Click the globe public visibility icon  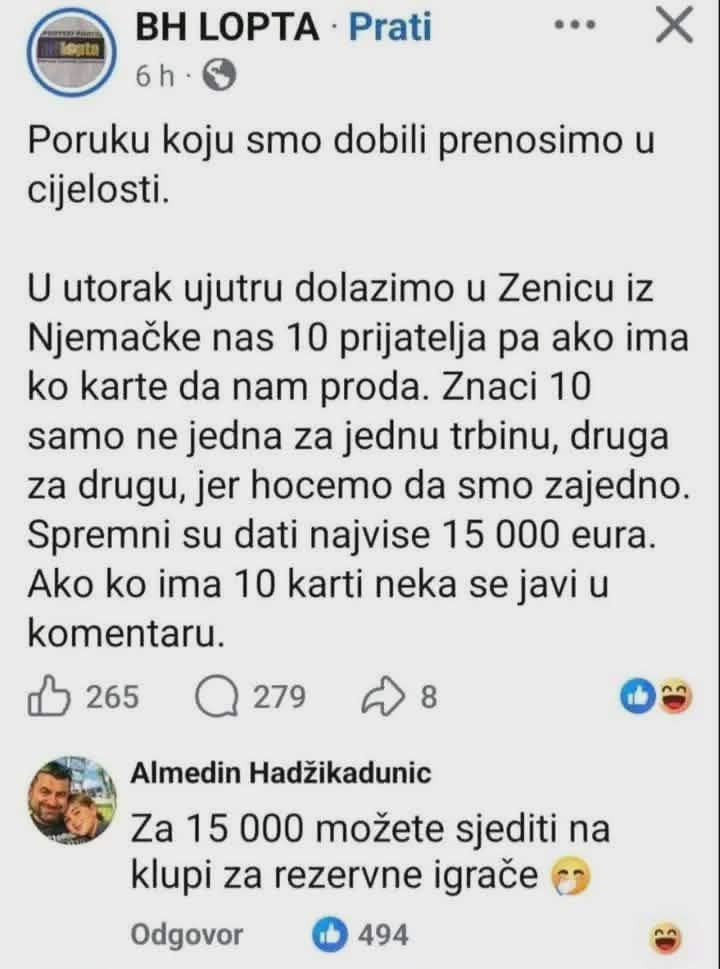(219, 77)
